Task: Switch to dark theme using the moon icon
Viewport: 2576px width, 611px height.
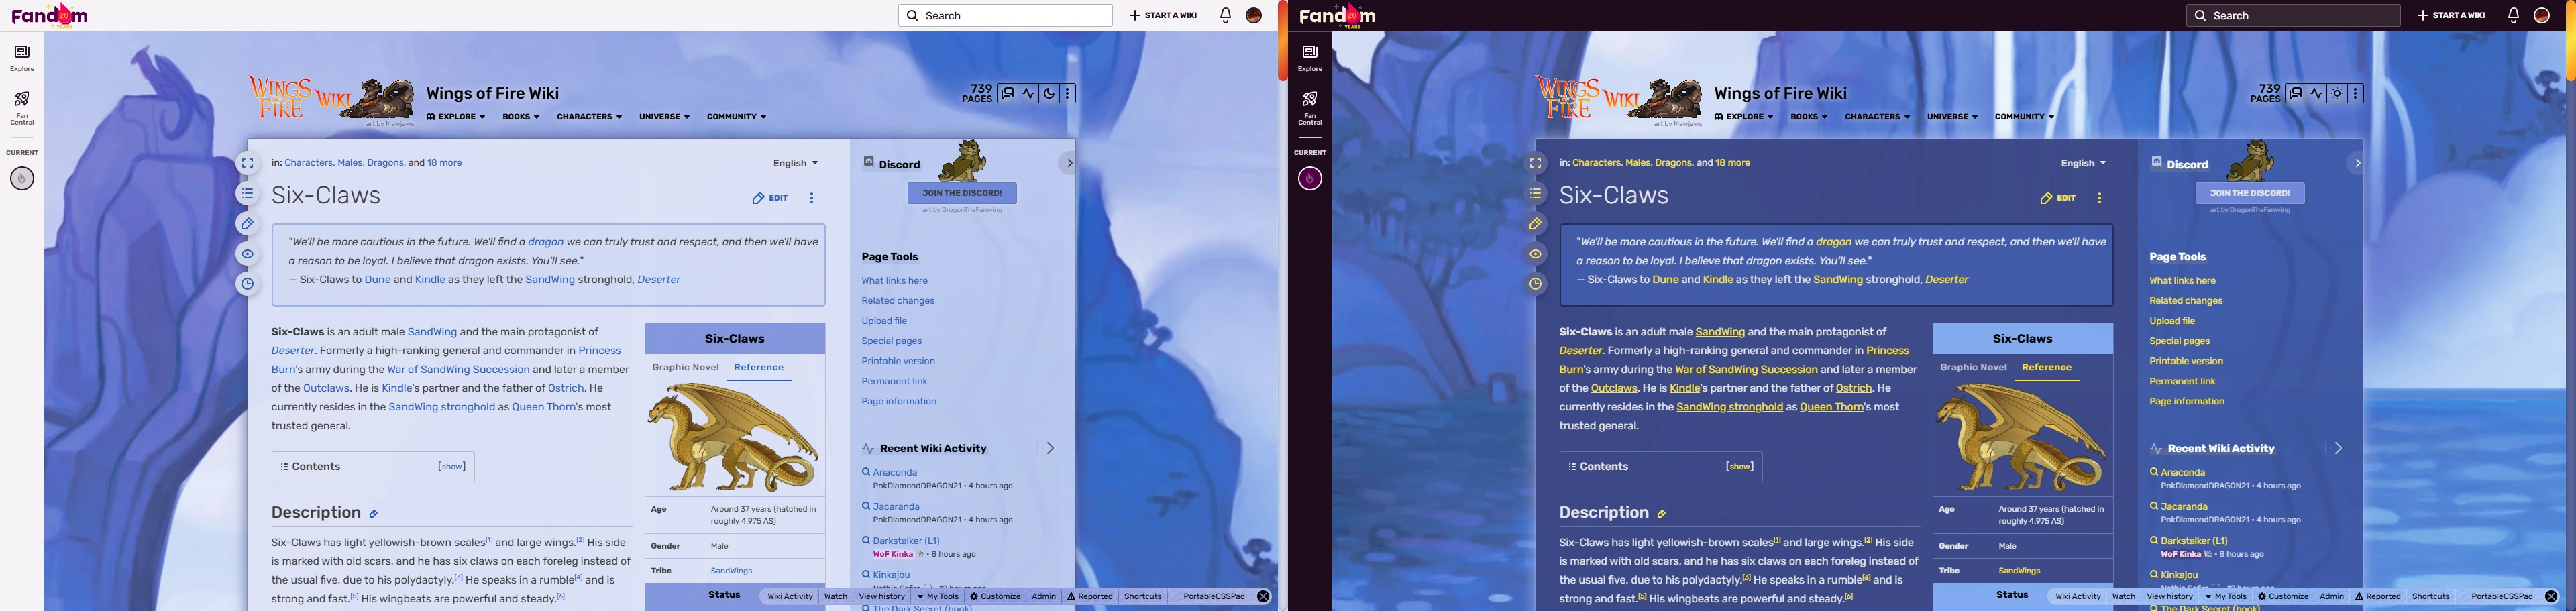Action: click(1049, 93)
